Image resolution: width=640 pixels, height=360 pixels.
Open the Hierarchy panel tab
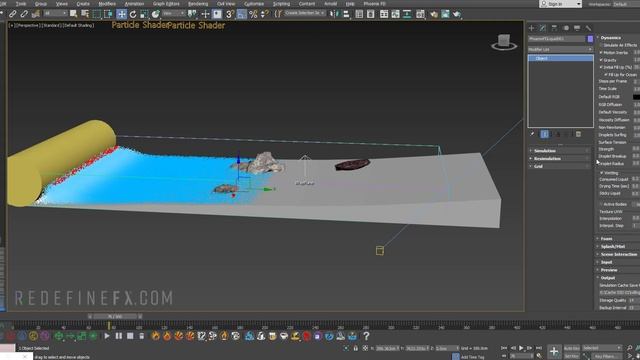554,28
